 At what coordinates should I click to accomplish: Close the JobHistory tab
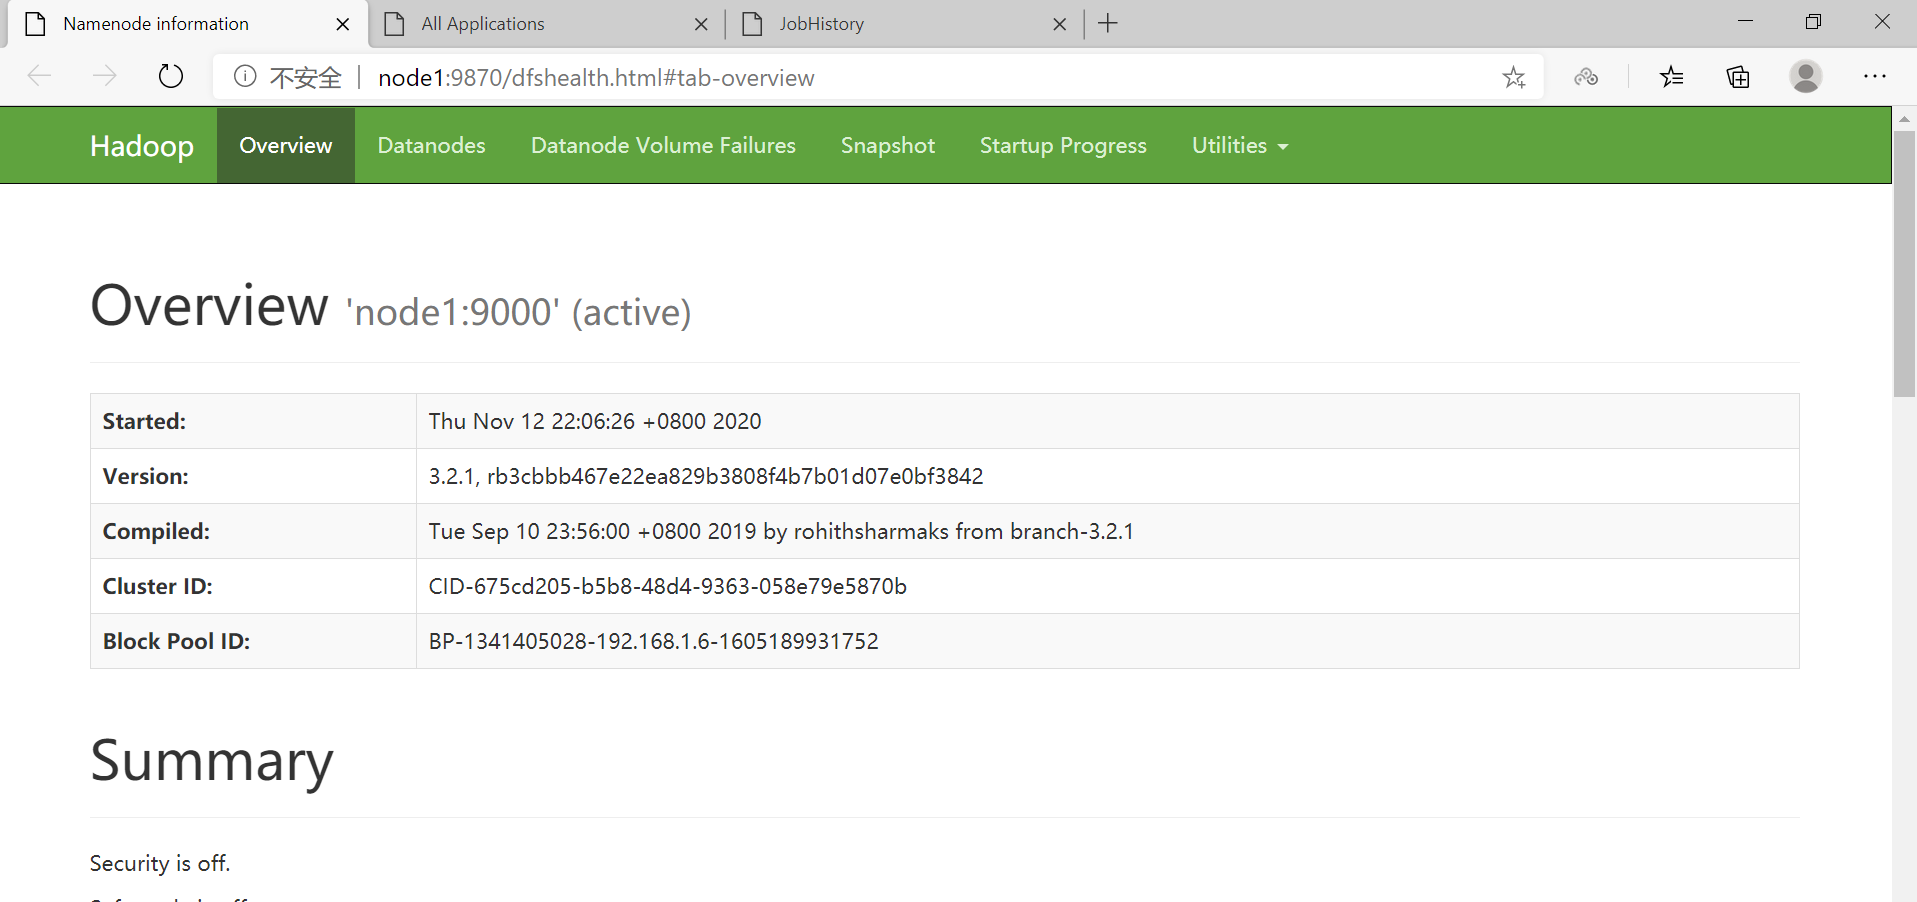point(1060,24)
